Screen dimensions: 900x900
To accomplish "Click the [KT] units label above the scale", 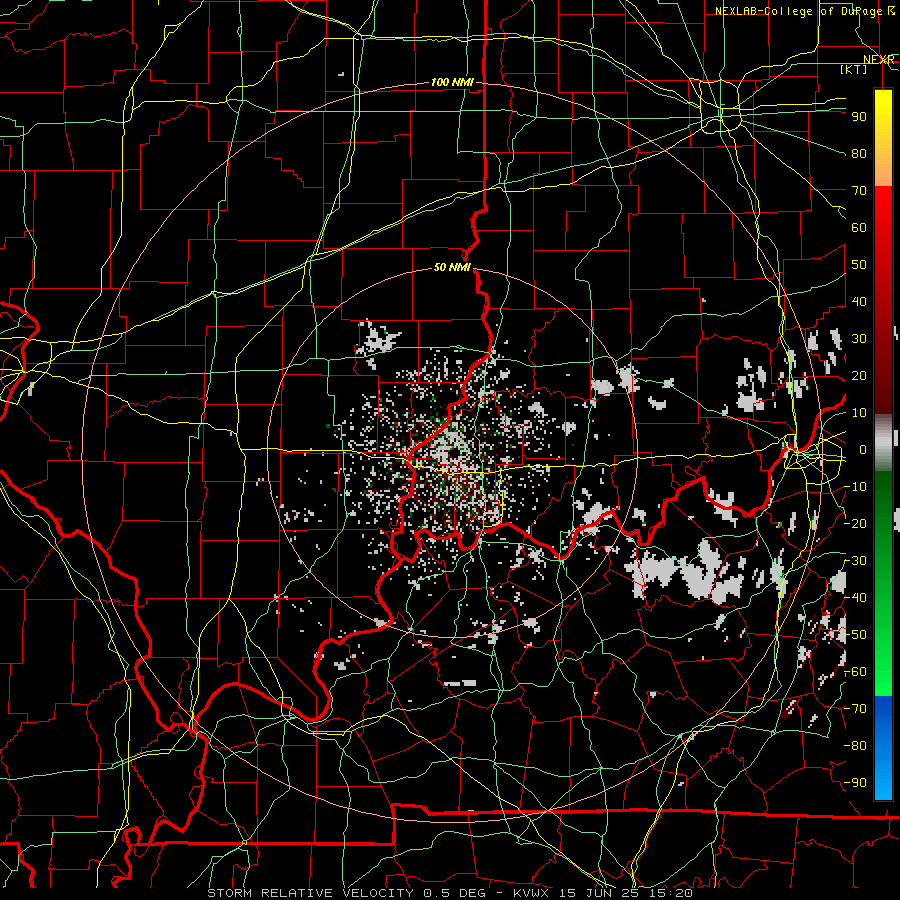I will [x=854, y=69].
